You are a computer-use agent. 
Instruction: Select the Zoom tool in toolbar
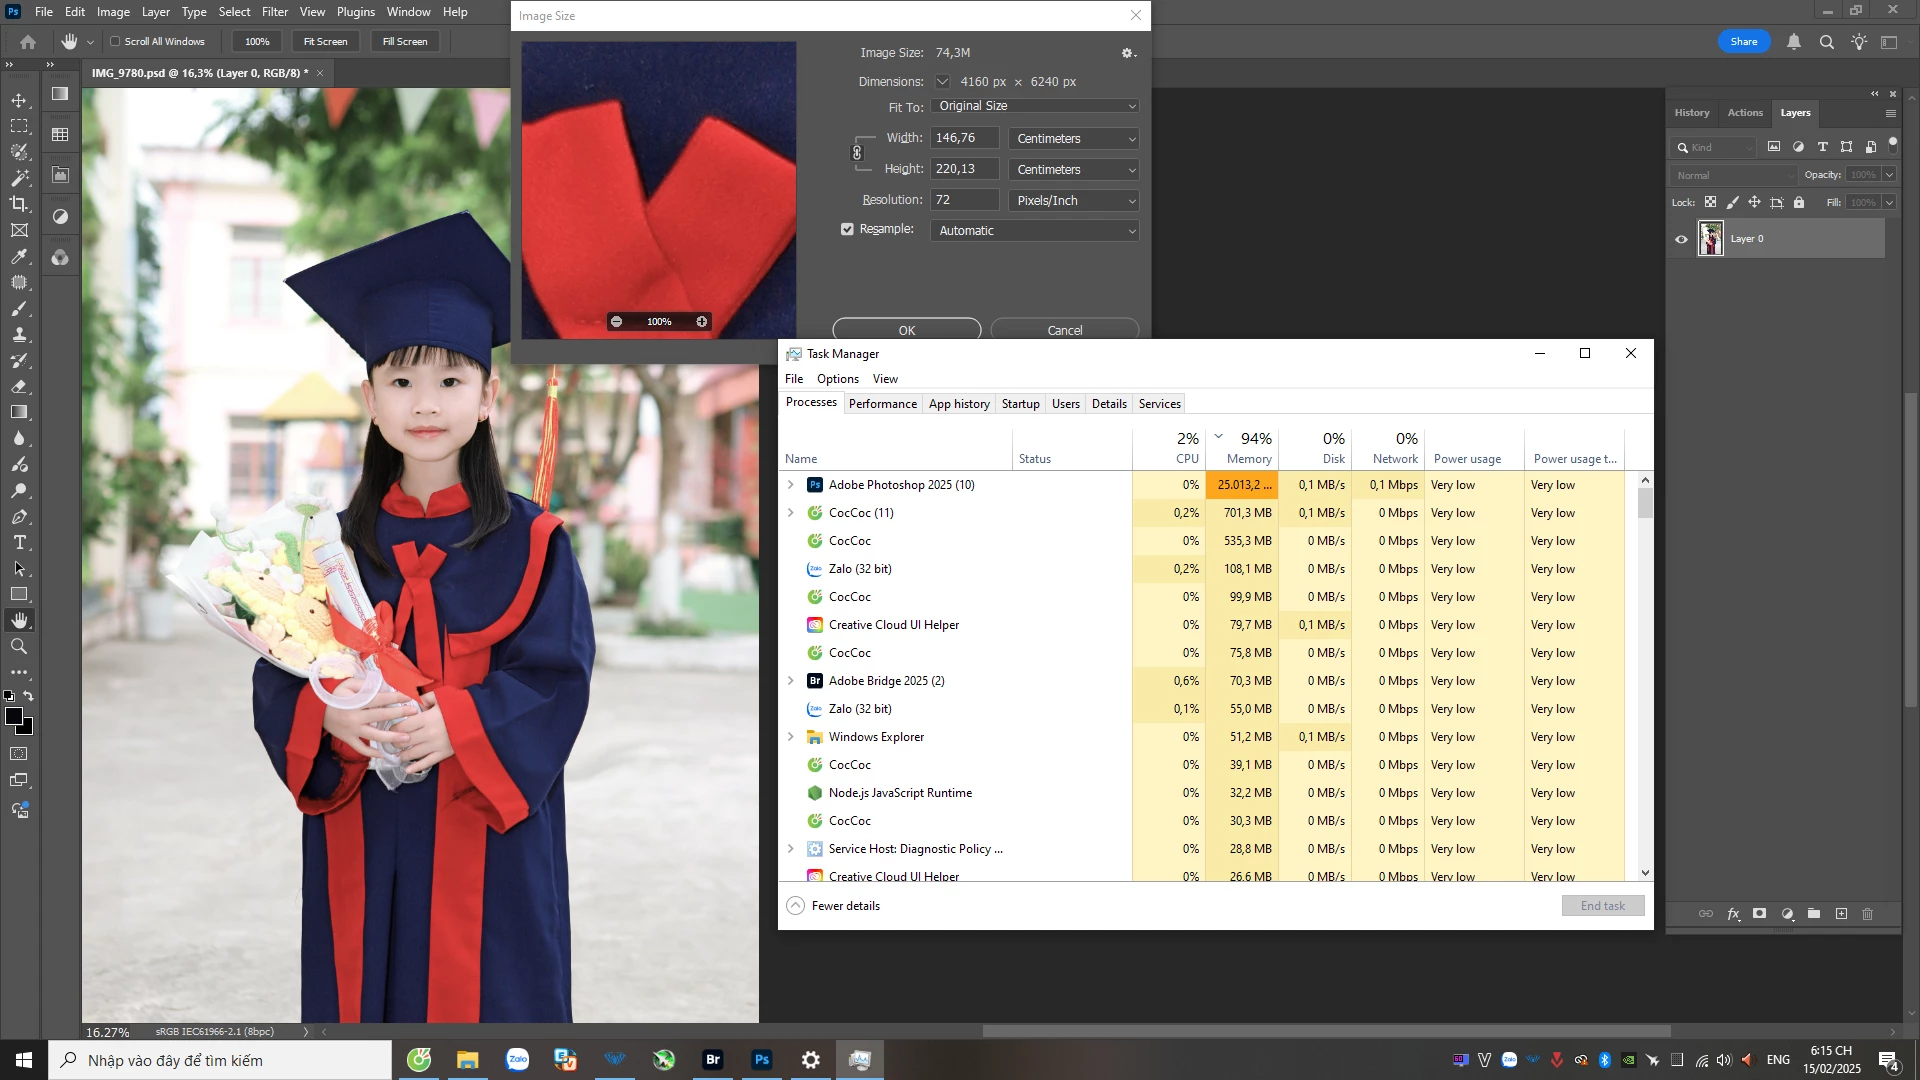pyautogui.click(x=19, y=647)
